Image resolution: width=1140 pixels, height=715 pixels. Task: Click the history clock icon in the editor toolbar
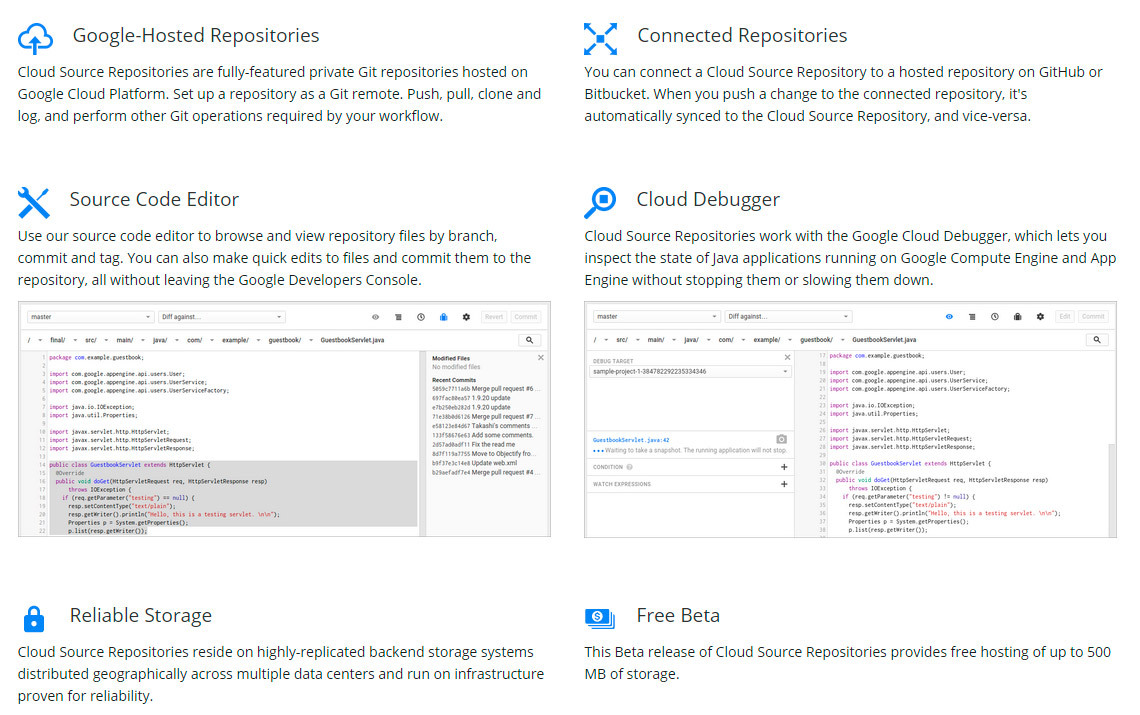pos(421,317)
